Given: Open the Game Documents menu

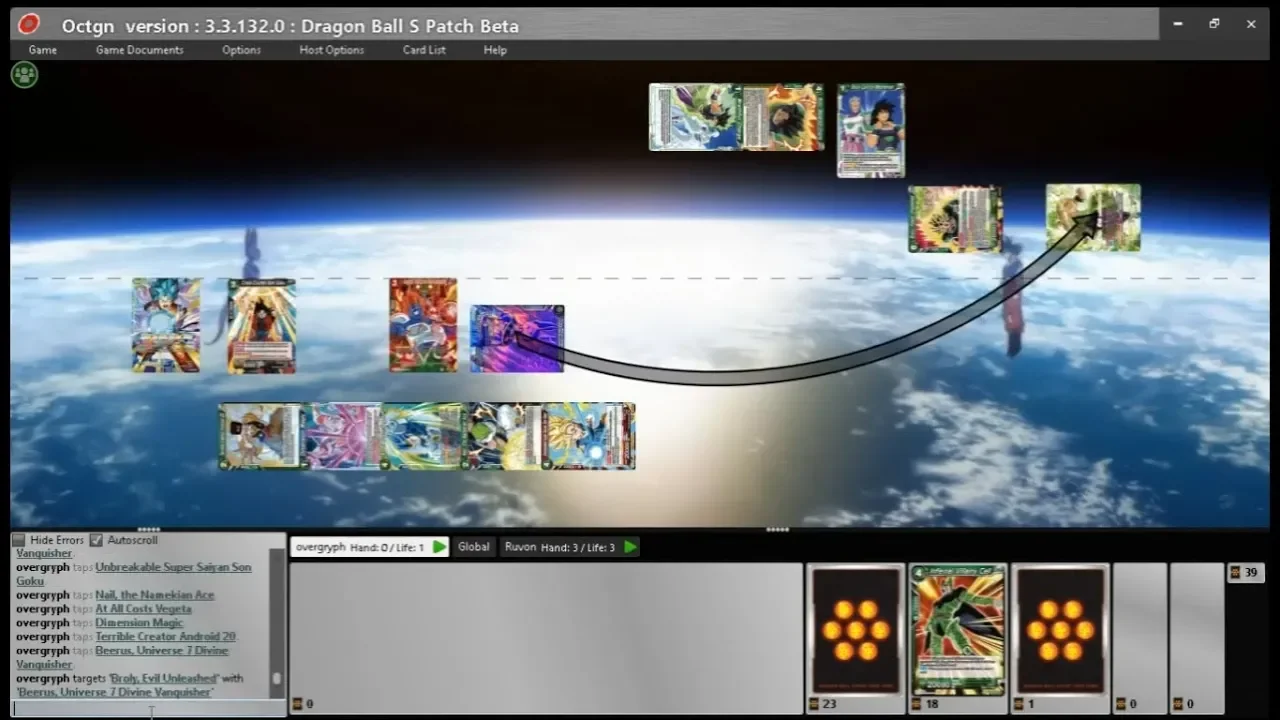Looking at the screenshot, I should (x=140, y=50).
